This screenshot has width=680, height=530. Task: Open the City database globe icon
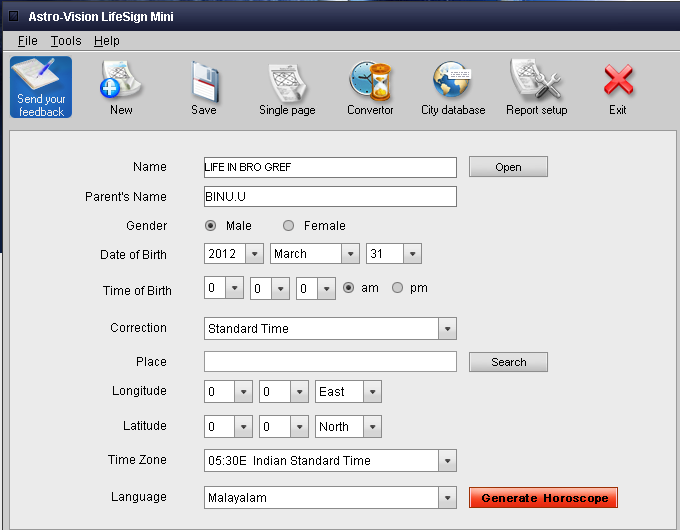(x=453, y=88)
